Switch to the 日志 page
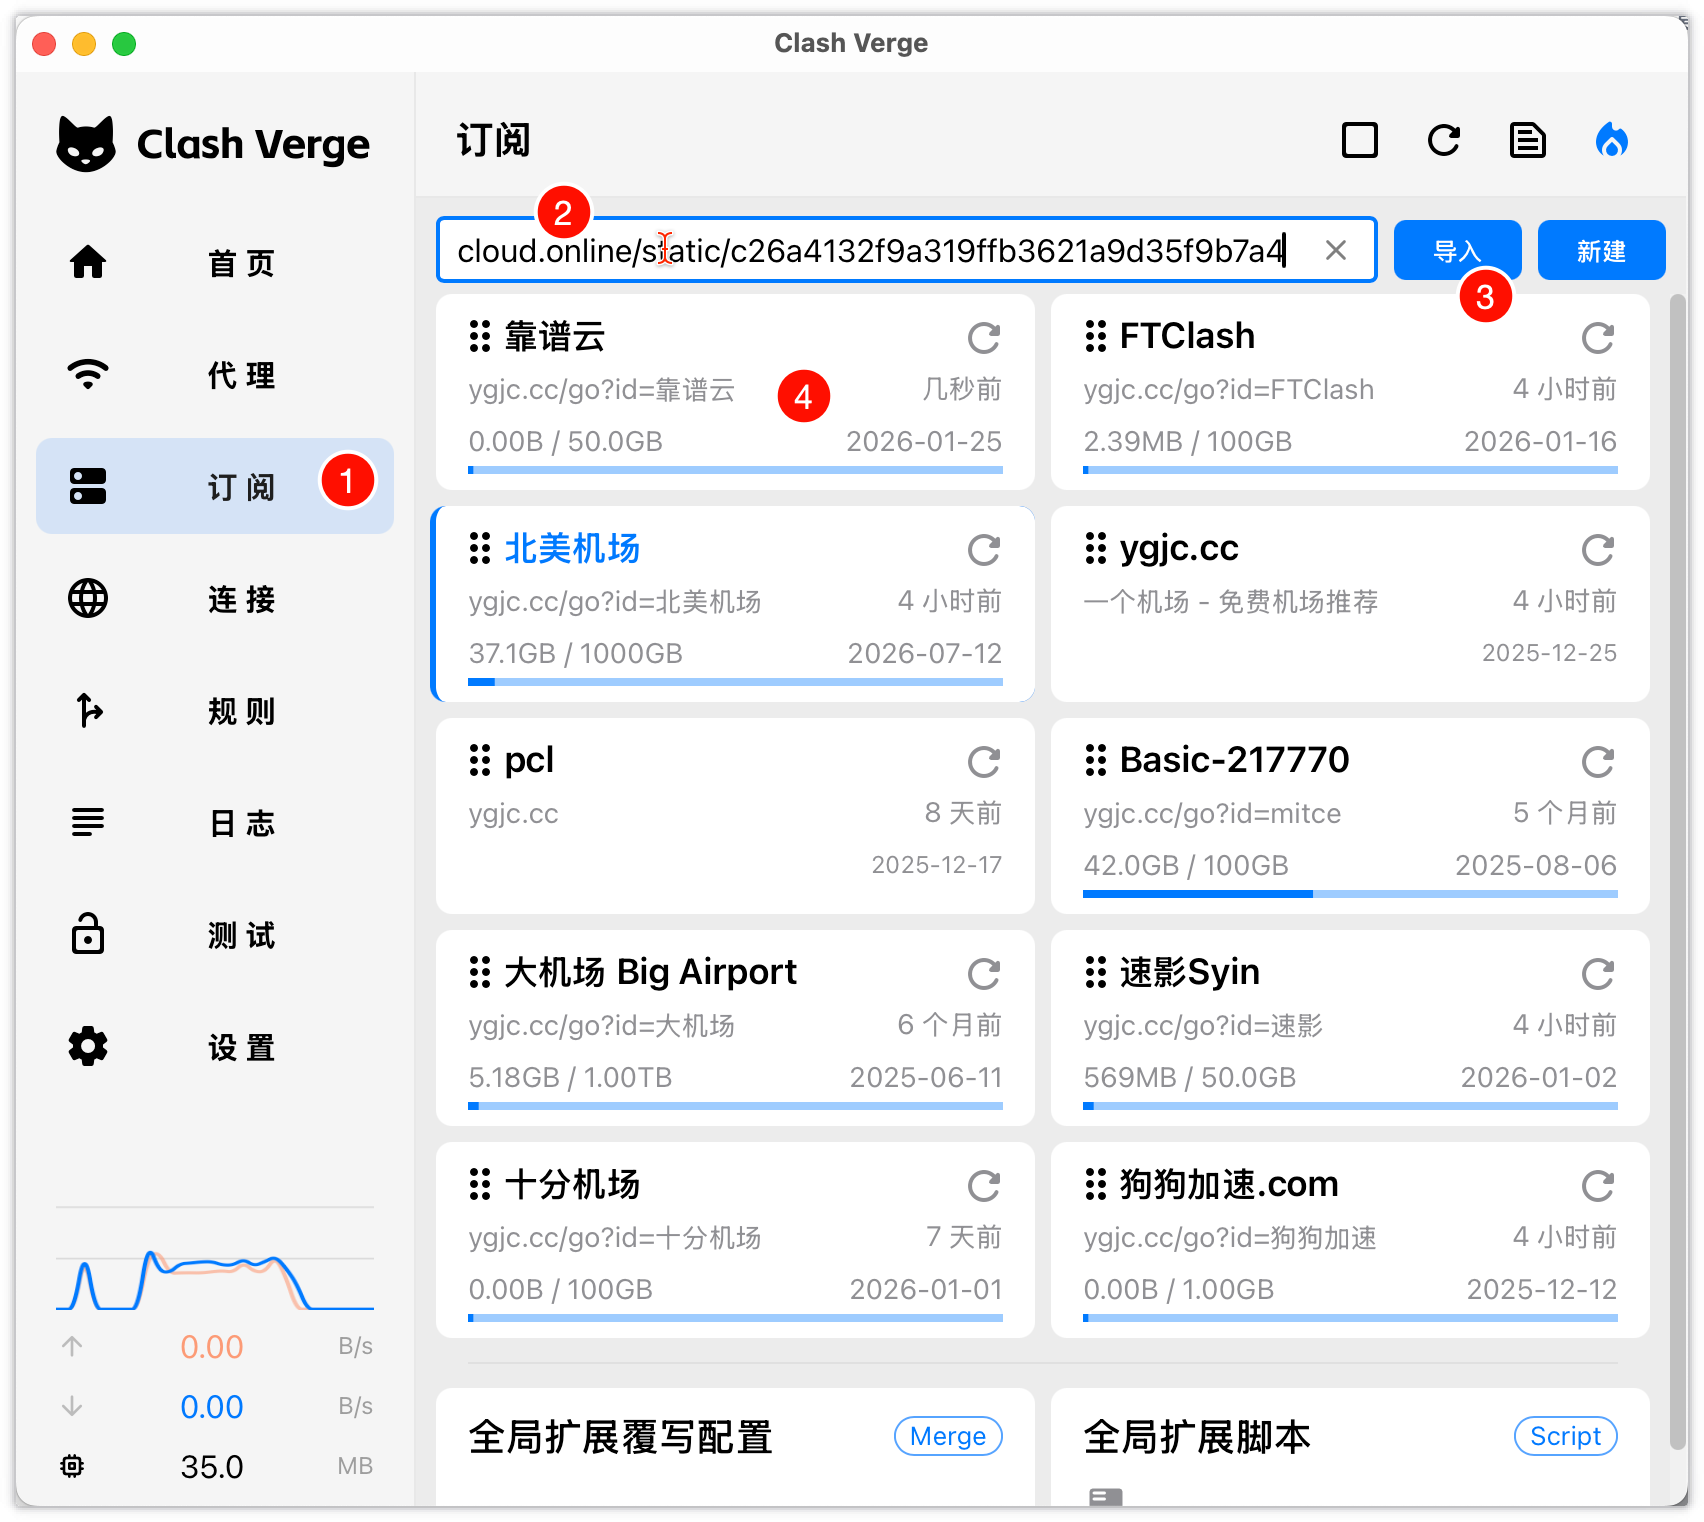This screenshot has height=1522, width=1704. click(240, 823)
